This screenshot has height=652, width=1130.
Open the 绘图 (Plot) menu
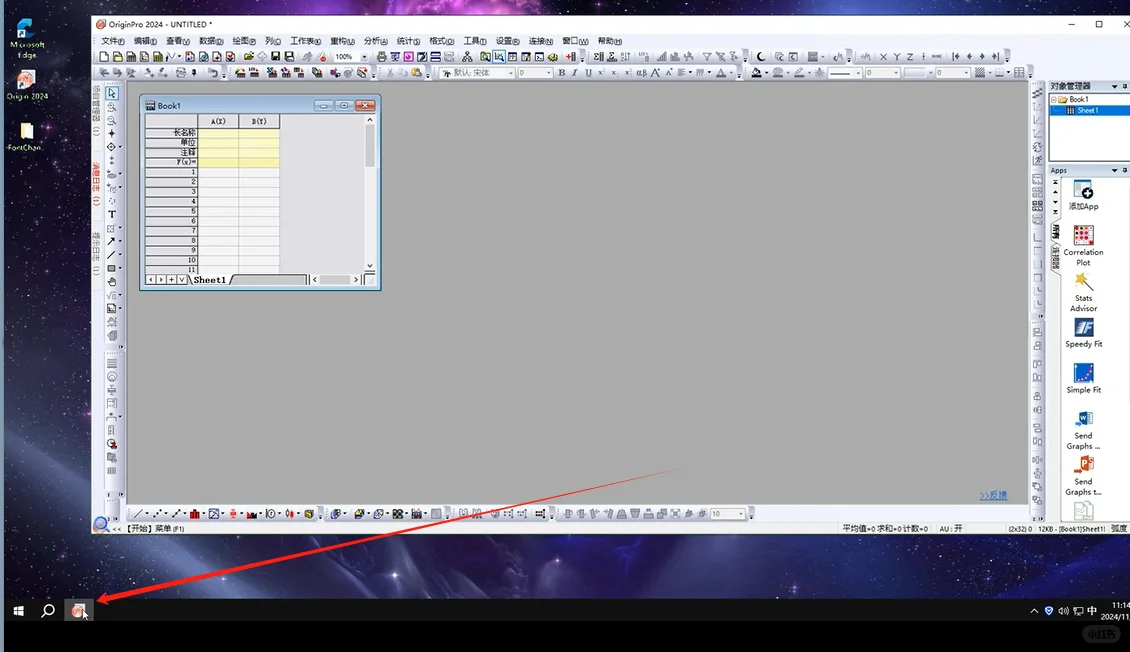click(x=244, y=41)
